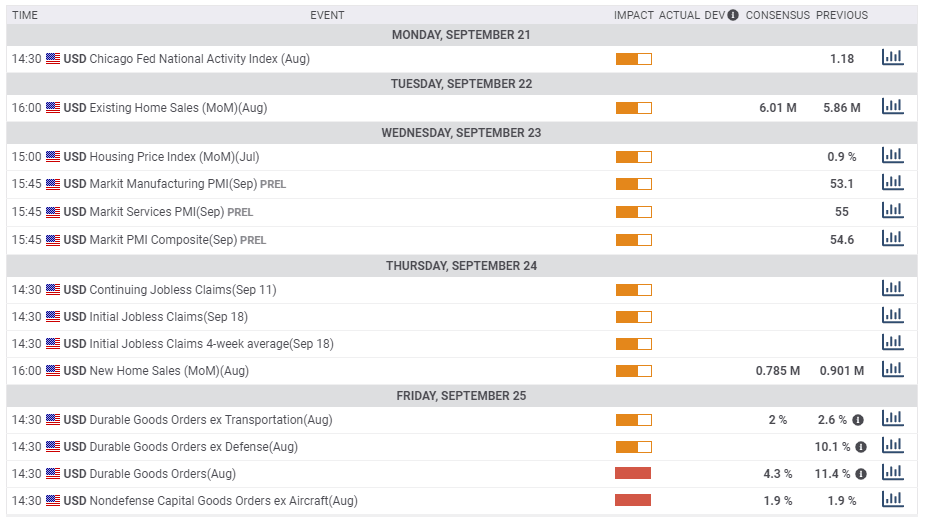Click the IMPACT column header
Screen dimensions: 929x517
point(633,15)
